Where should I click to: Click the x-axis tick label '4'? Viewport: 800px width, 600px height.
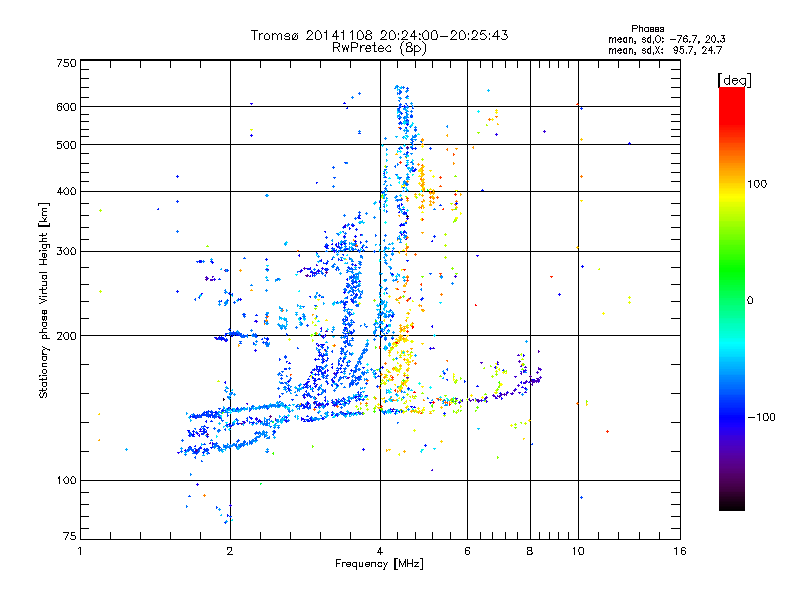(x=380, y=551)
